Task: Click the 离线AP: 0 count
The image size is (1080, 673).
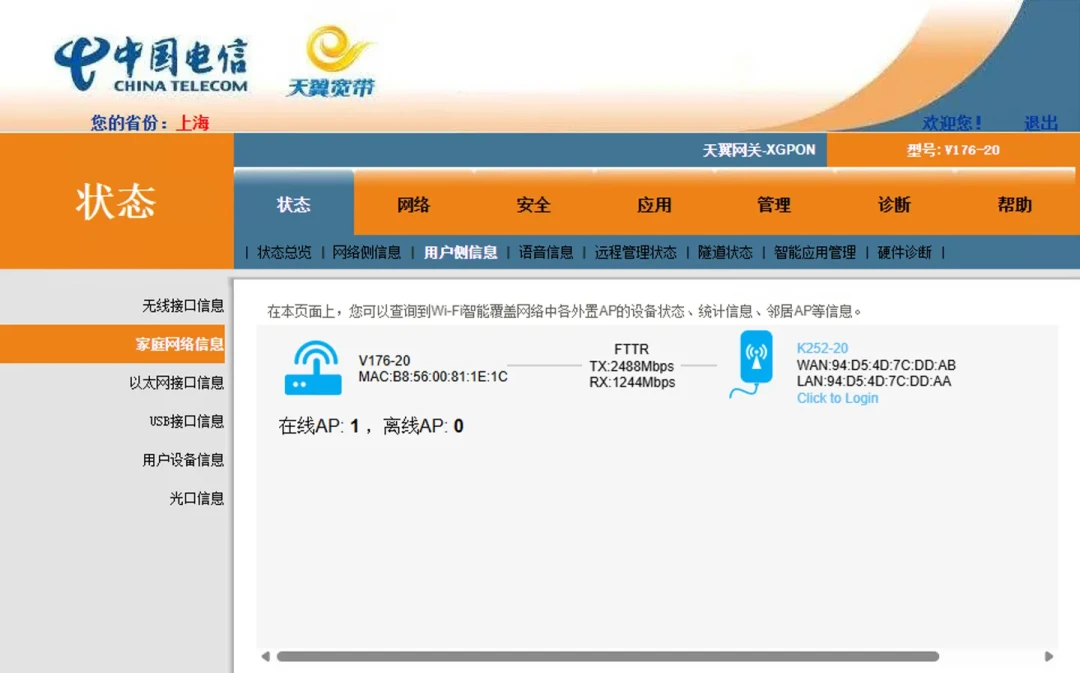Action: tap(423, 426)
